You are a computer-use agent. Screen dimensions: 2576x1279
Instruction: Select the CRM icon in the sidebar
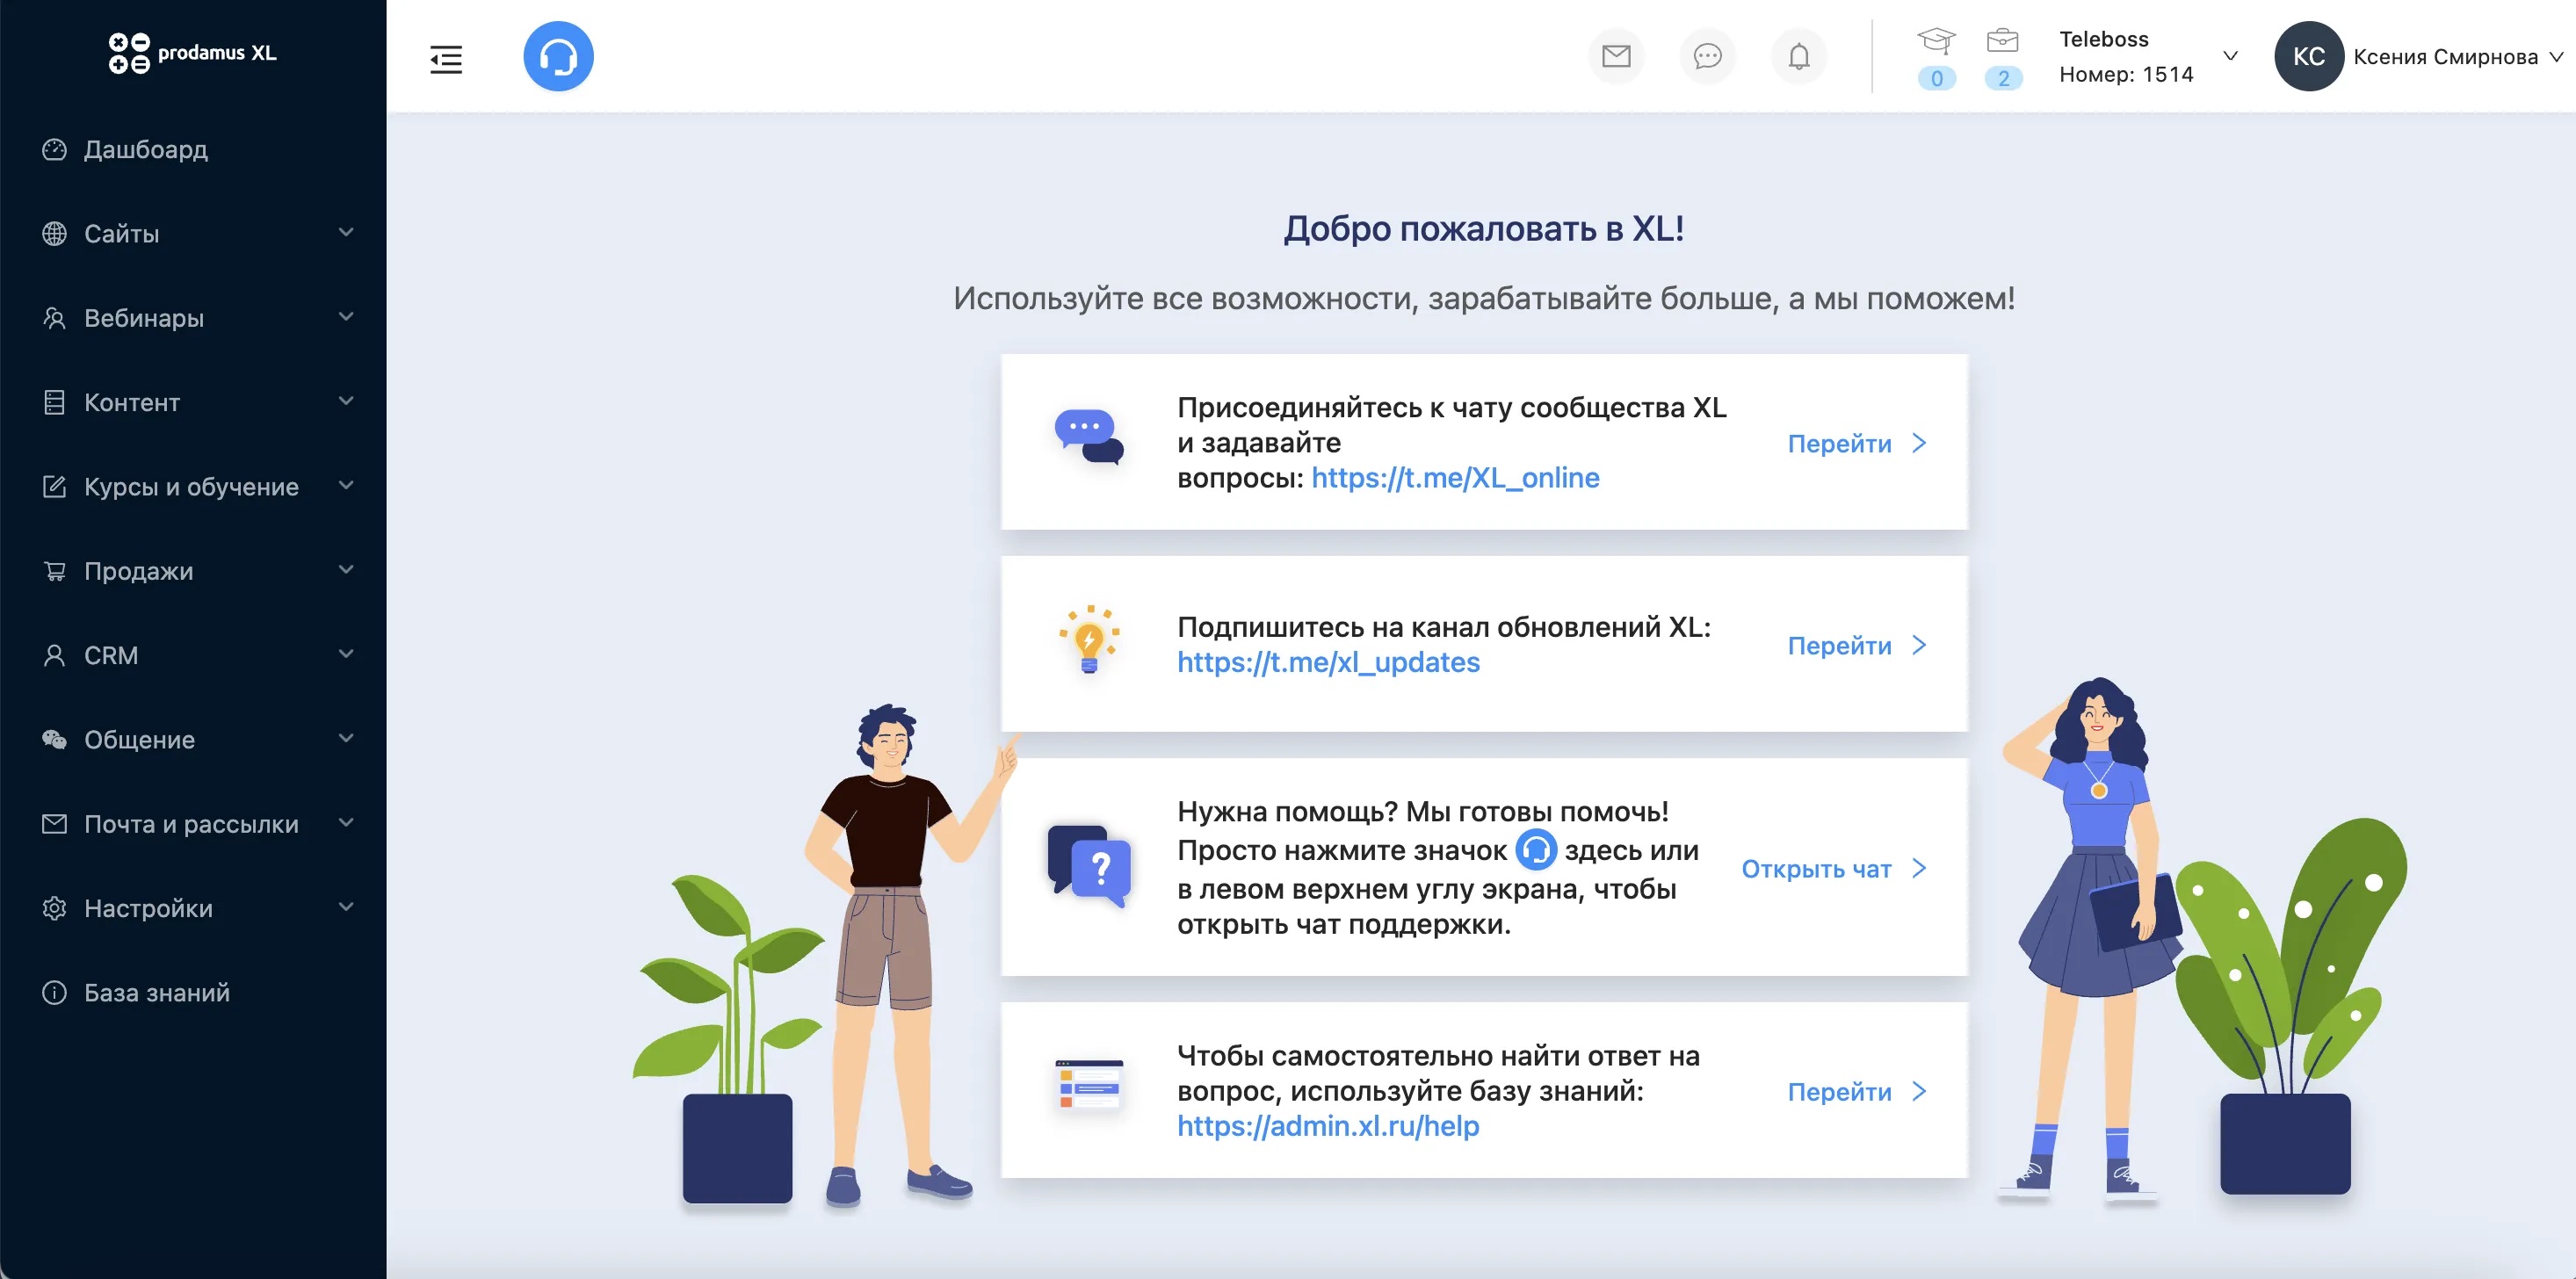pos(54,655)
